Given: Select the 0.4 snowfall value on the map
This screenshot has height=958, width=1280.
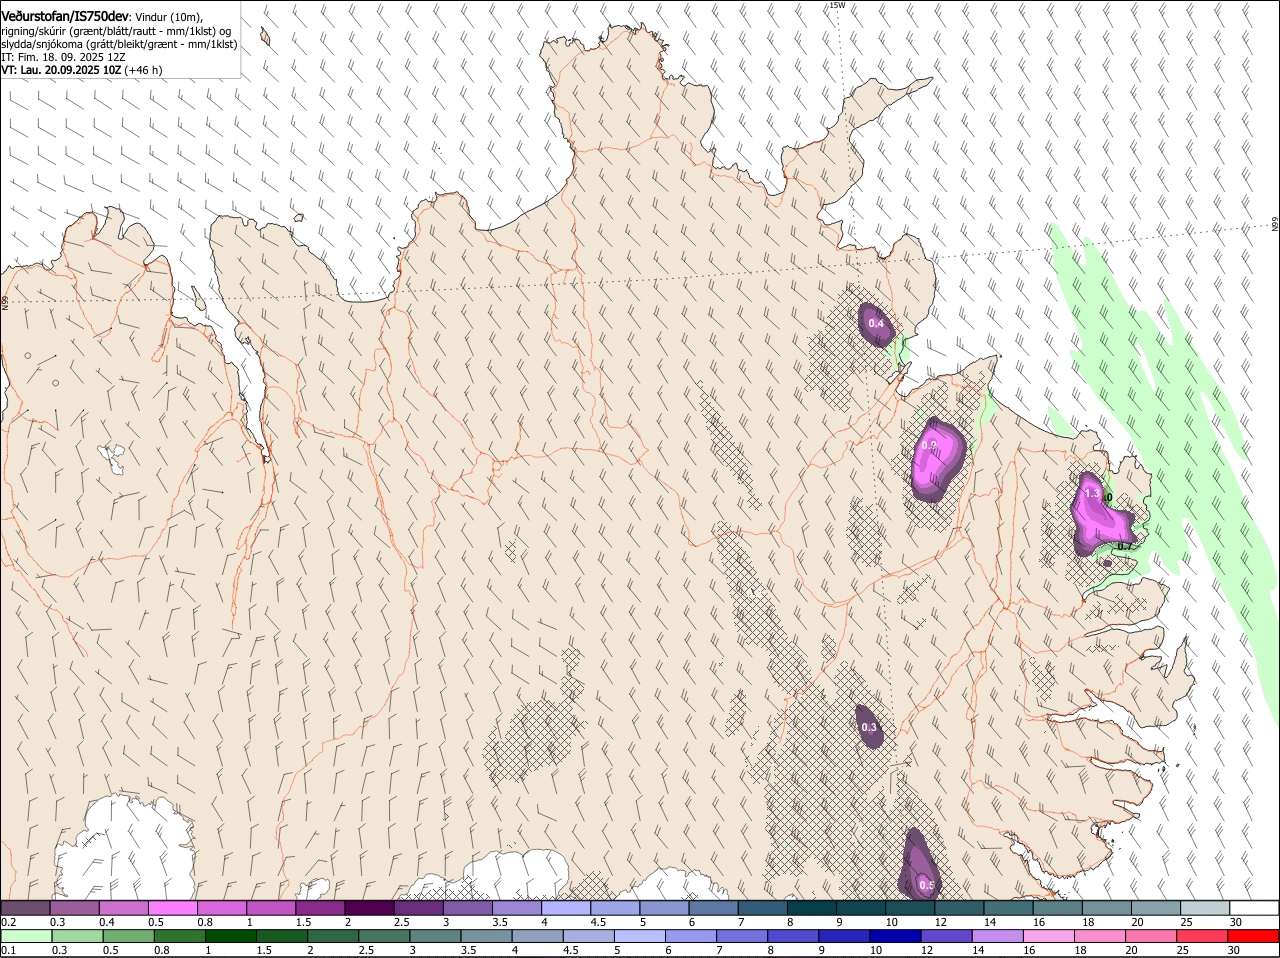Looking at the screenshot, I should tap(876, 323).
